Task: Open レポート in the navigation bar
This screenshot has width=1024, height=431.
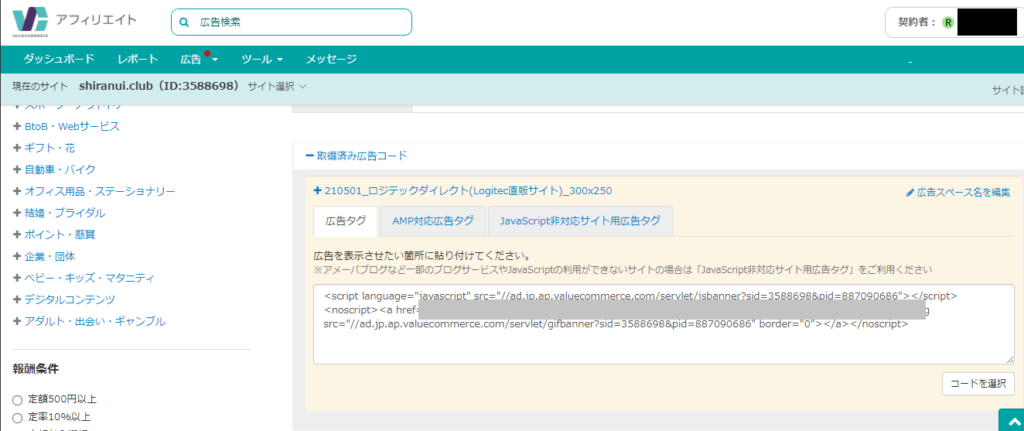Action: [x=137, y=59]
